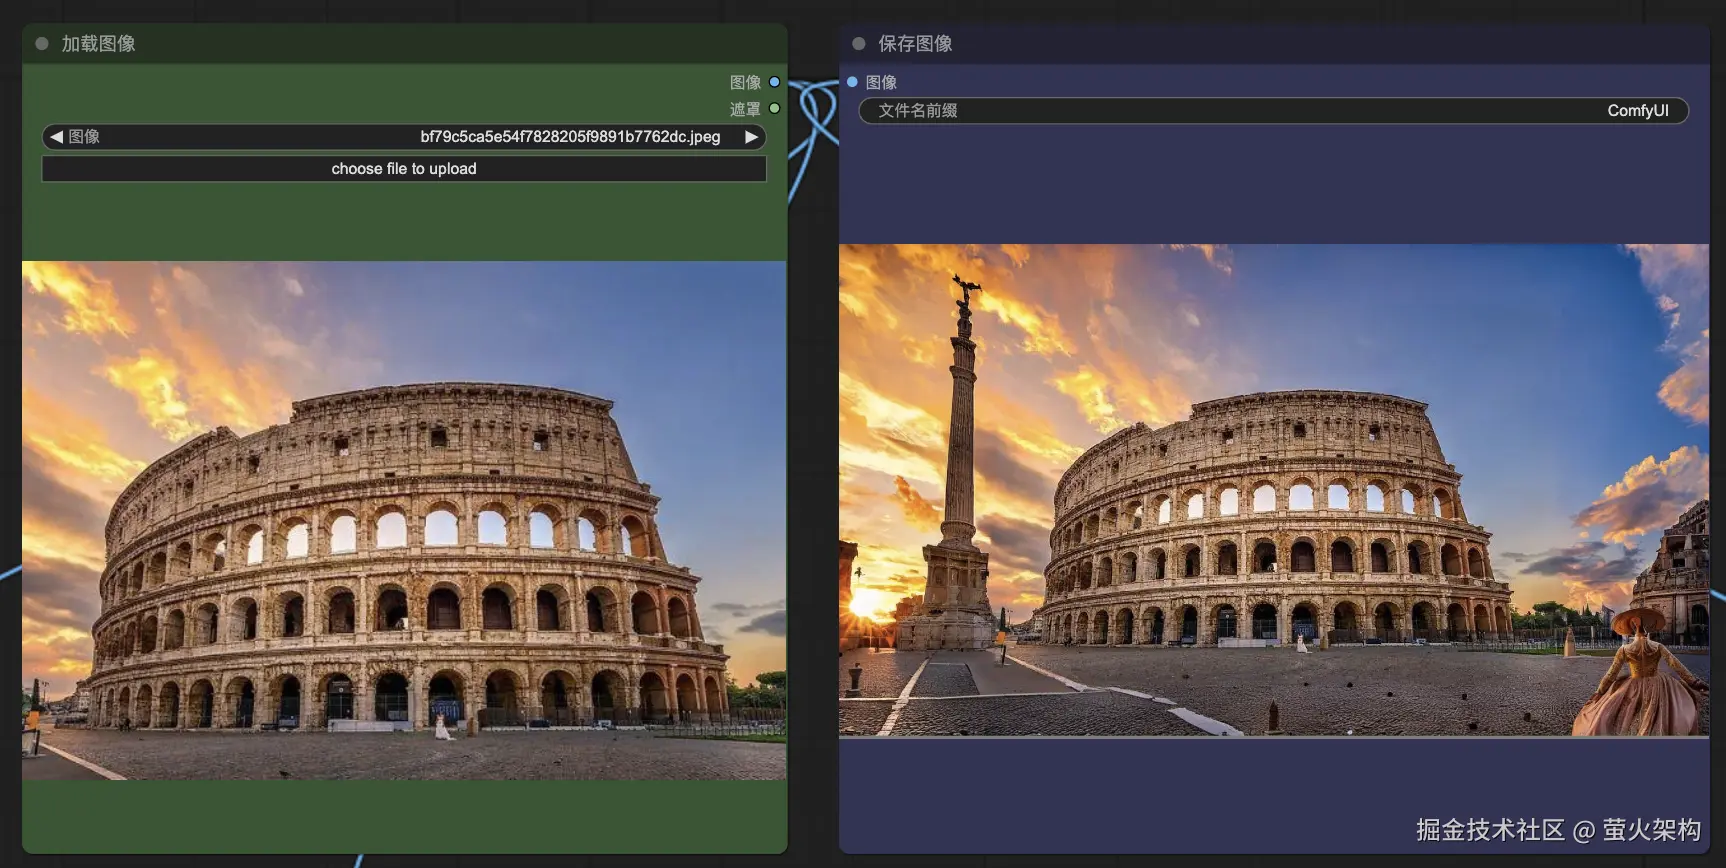This screenshot has height=868, width=1726.
Task: Click the 遮罩 output port on 加载图像
Action: tap(774, 108)
